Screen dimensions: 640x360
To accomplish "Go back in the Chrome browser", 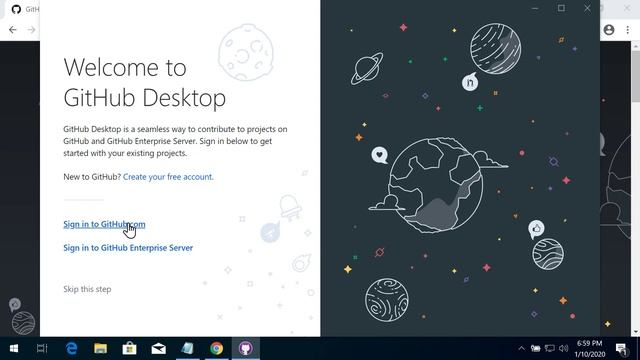I will tap(13, 30).
